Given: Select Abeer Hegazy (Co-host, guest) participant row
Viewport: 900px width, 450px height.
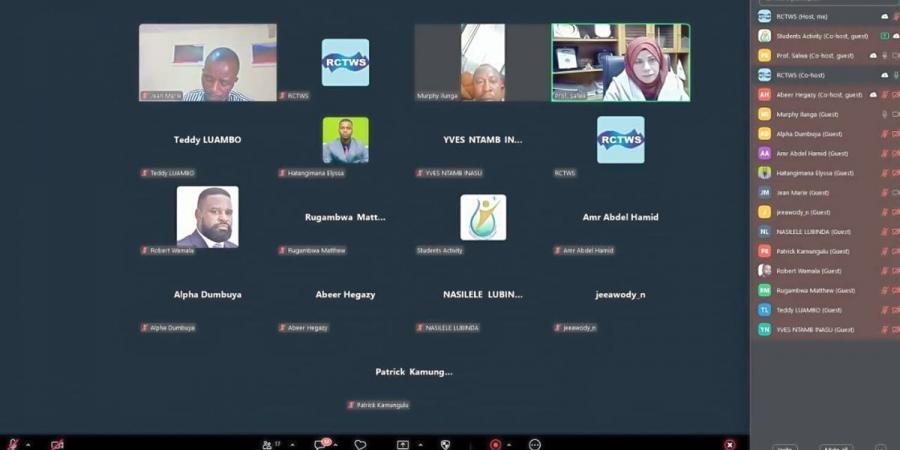Looking at the screenshot, I should (x=825, y=95).
